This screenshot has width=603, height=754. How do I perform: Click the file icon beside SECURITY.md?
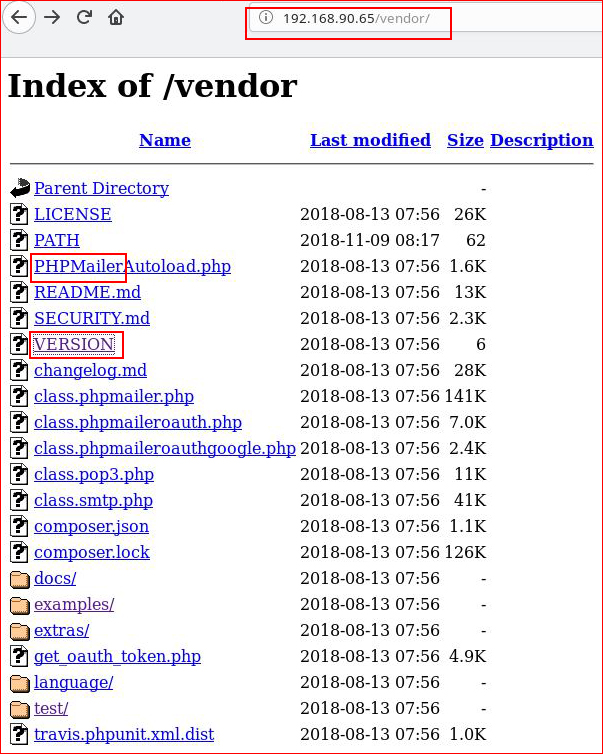click(x=19, y=318)
